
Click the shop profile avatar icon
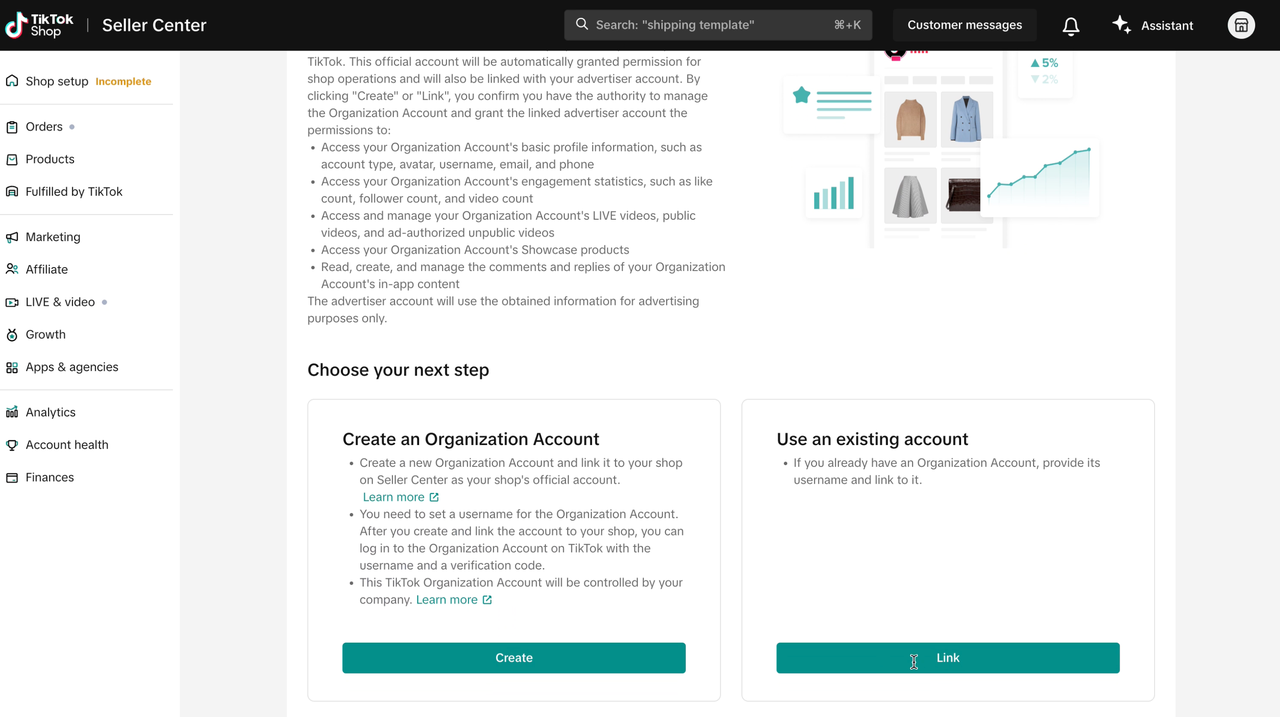[1241, 25]
